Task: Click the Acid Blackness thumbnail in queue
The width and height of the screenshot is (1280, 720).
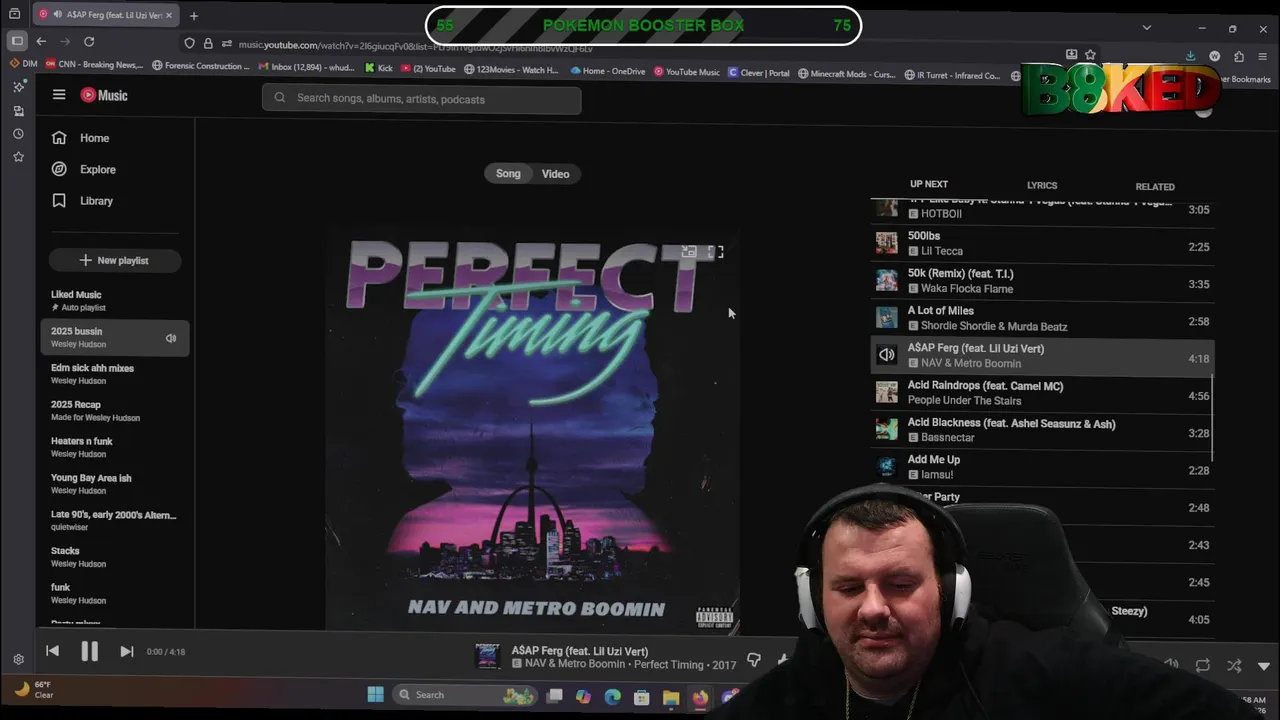Action: [887, 430]
